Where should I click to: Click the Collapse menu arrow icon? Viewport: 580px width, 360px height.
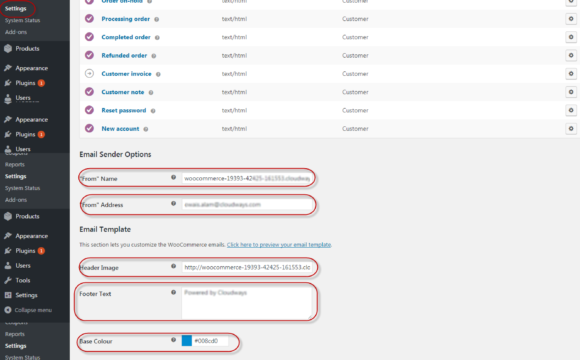pyautogui.click(x=8, y=310)
